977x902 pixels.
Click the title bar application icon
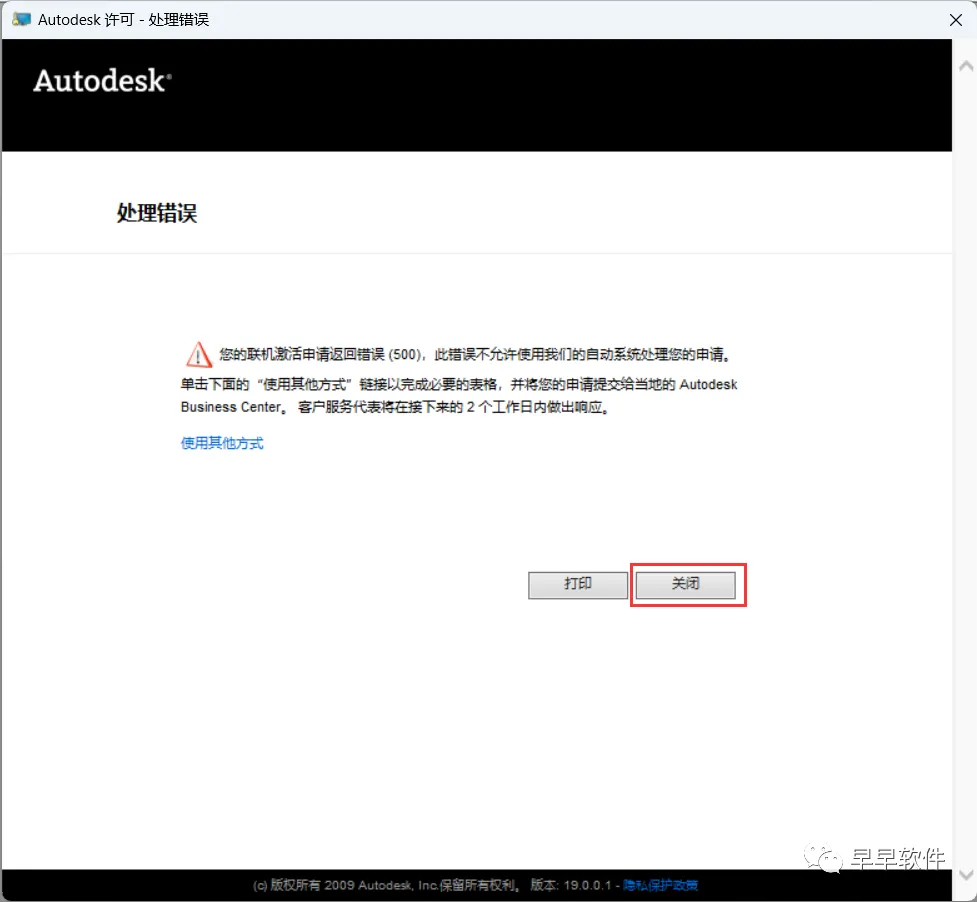(21, 19)
